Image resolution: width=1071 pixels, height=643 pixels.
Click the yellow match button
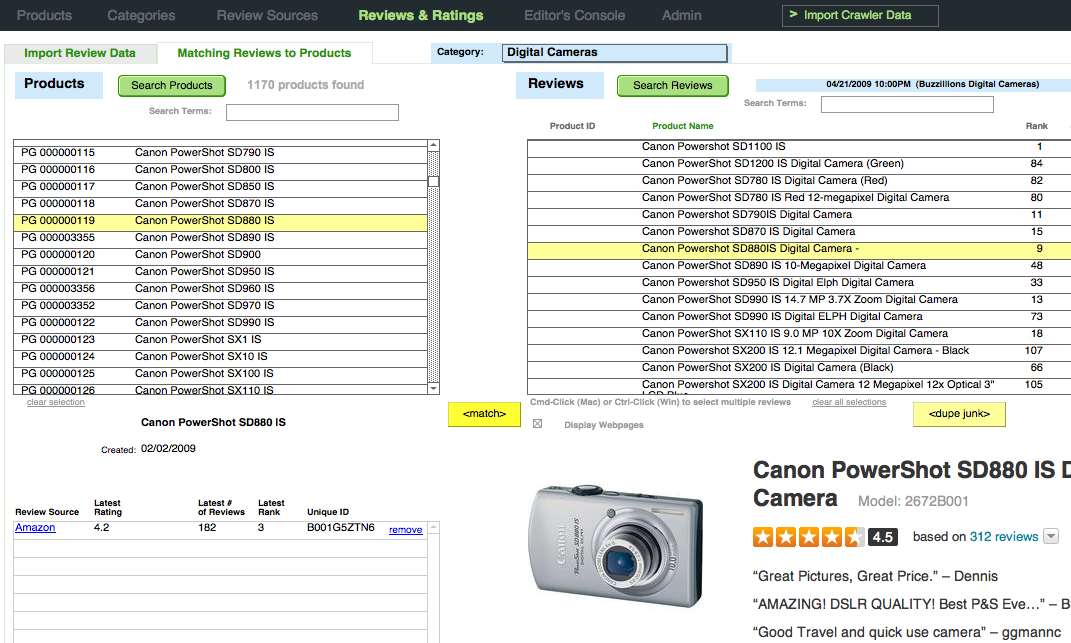pos(484,414)
